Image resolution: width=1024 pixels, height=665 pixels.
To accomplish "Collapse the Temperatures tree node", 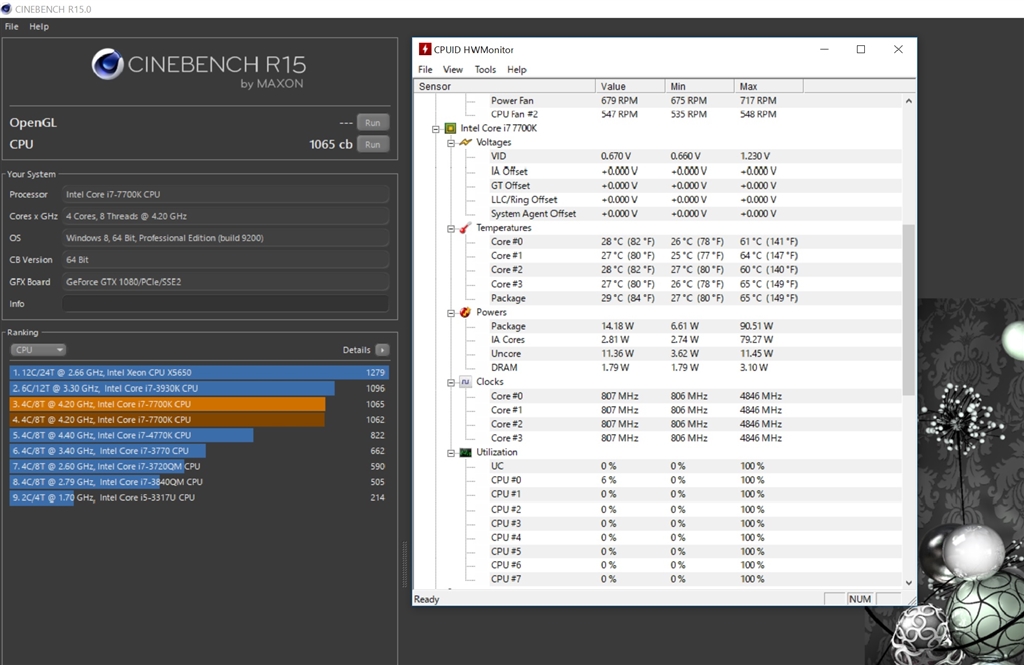I will click(451, 229).
